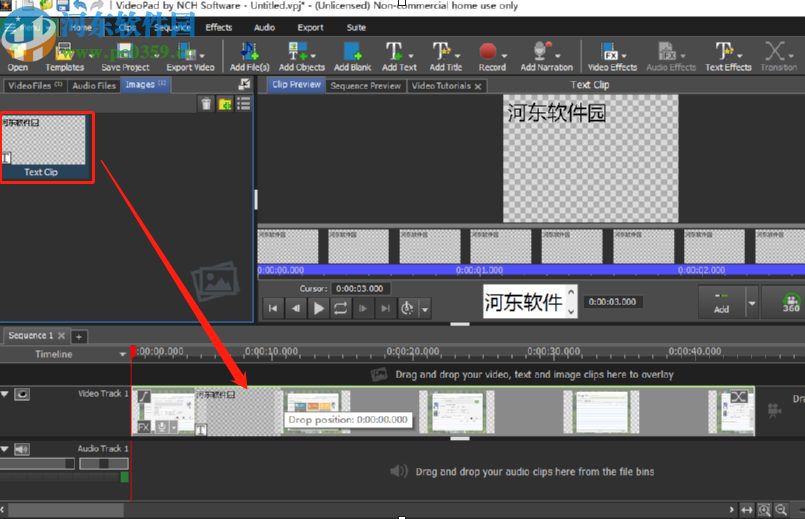Collapse Video Track 1 triangle

pyautogui.click(x=5, y=394)
